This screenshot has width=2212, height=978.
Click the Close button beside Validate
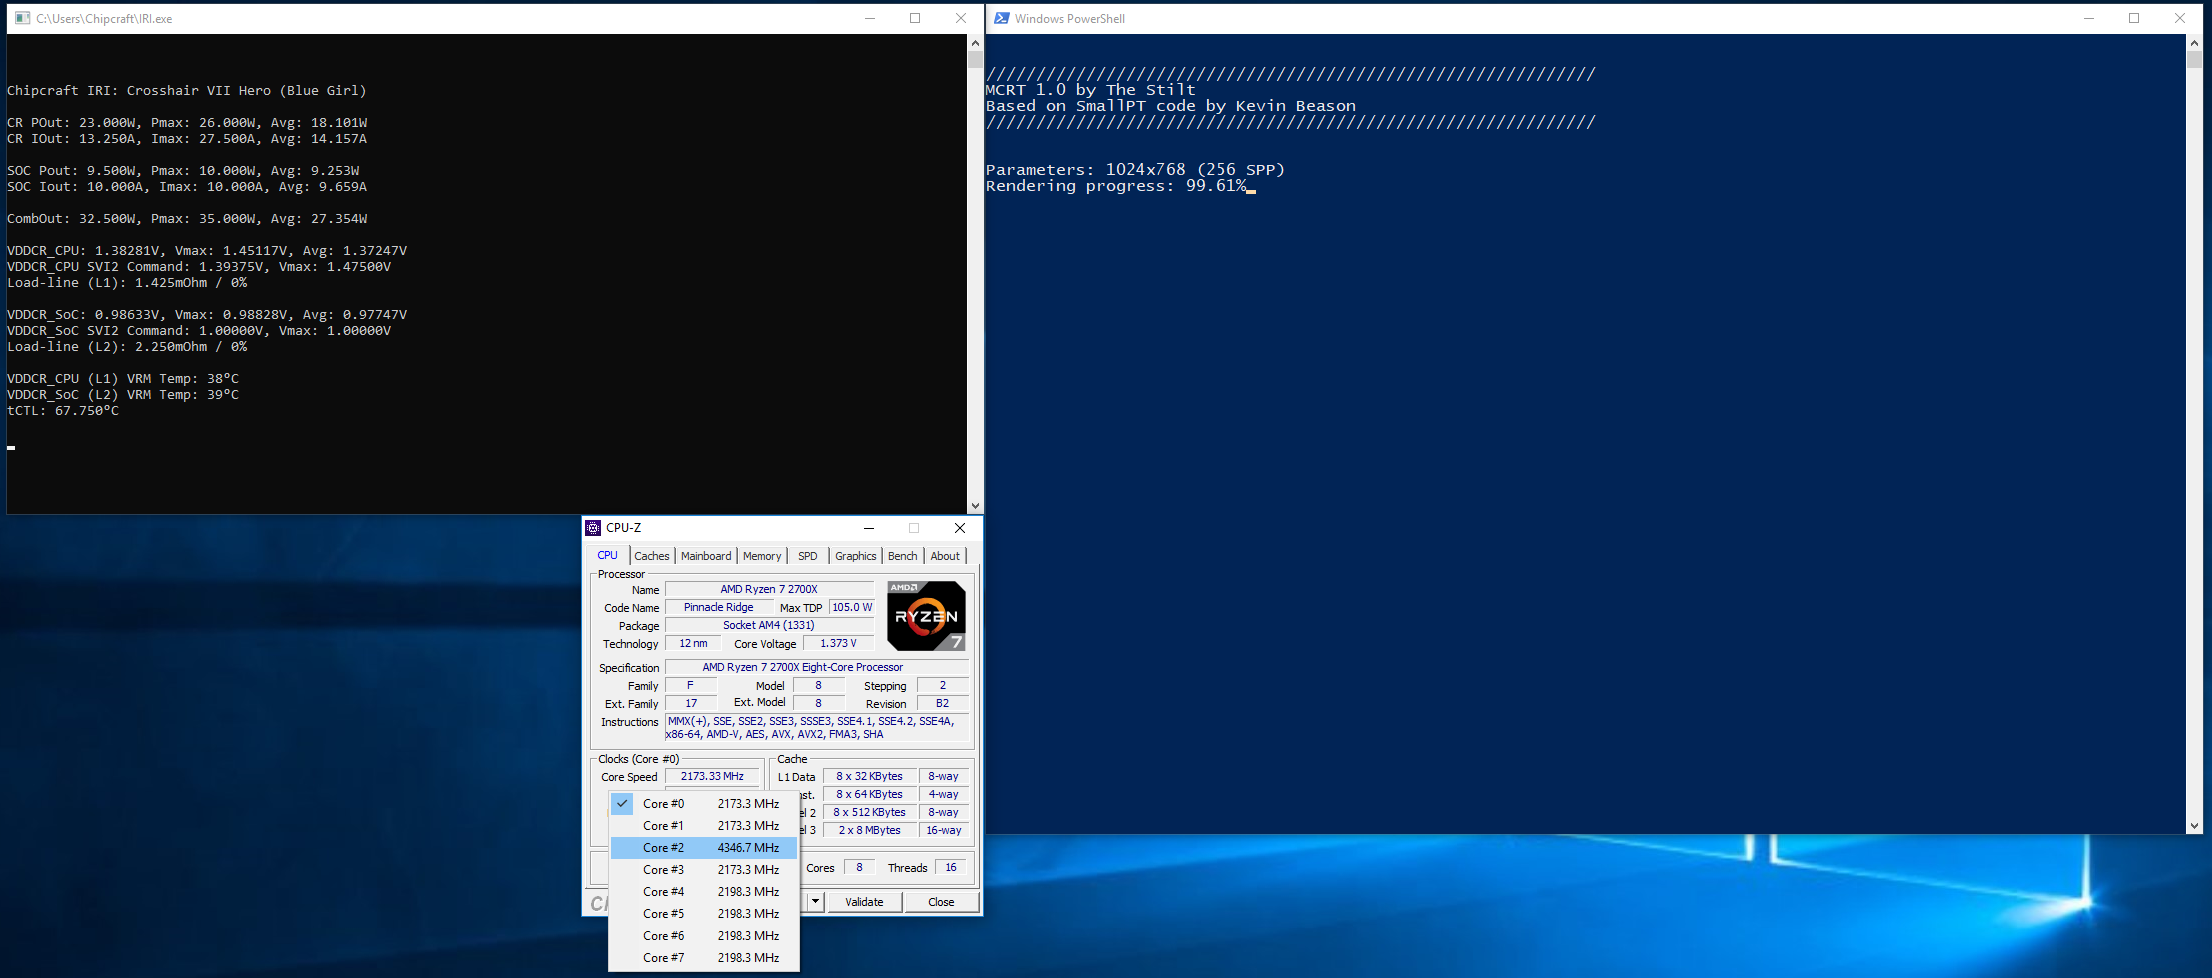pos(941,902)
